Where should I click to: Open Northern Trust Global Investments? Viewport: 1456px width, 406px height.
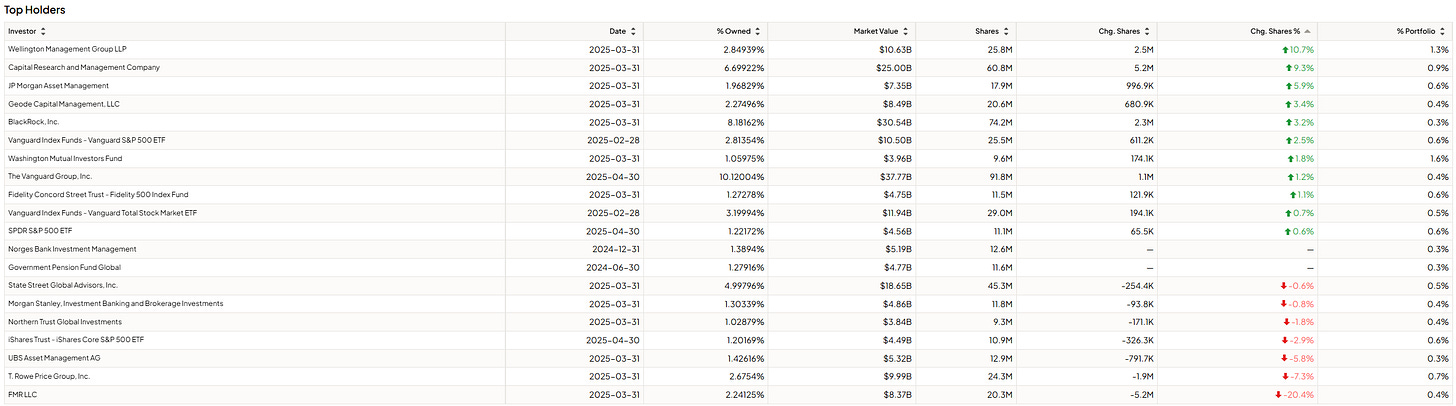click(x=65, y=322)
